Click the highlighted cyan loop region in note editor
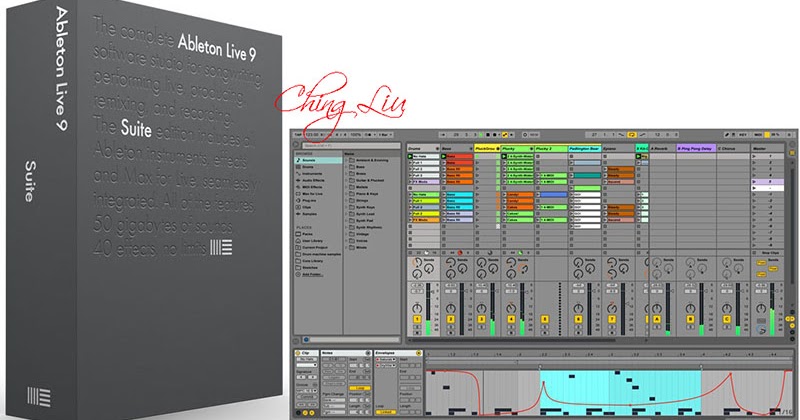Viewport: 800px width, 420px height. [620, 393]
